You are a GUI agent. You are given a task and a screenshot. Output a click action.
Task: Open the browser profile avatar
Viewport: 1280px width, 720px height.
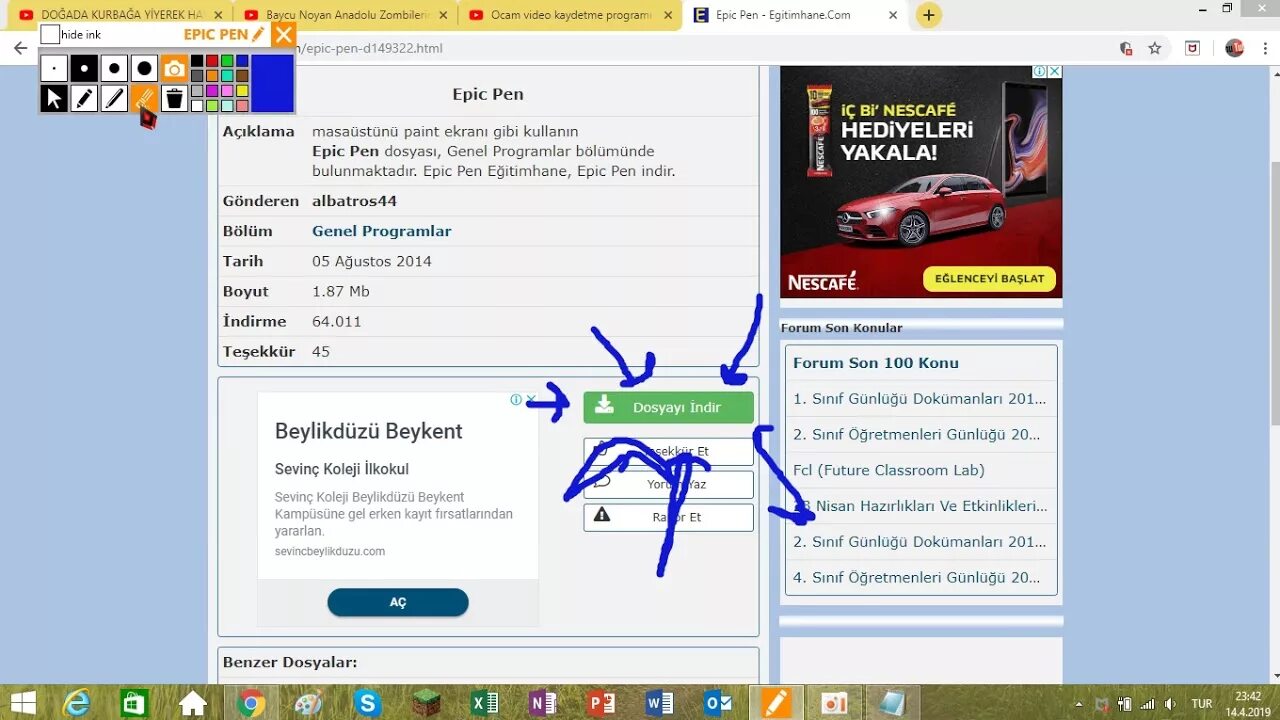point(1234,48)
